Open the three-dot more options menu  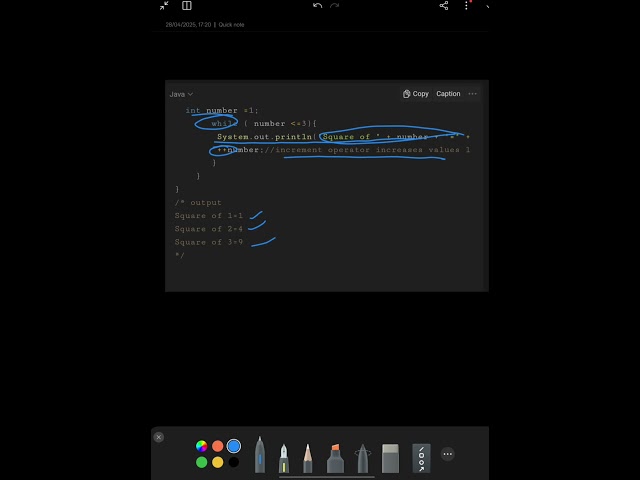[467, 6]
